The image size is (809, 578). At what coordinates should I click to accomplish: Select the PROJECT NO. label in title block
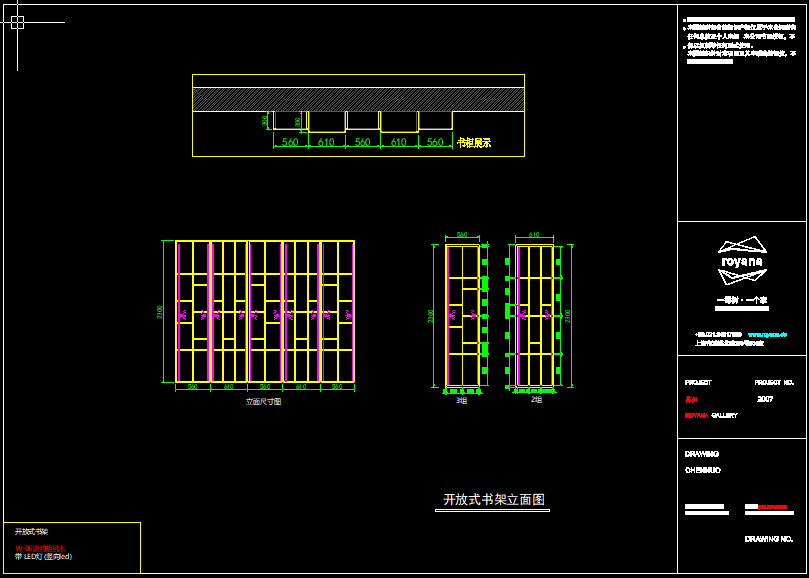774,382
